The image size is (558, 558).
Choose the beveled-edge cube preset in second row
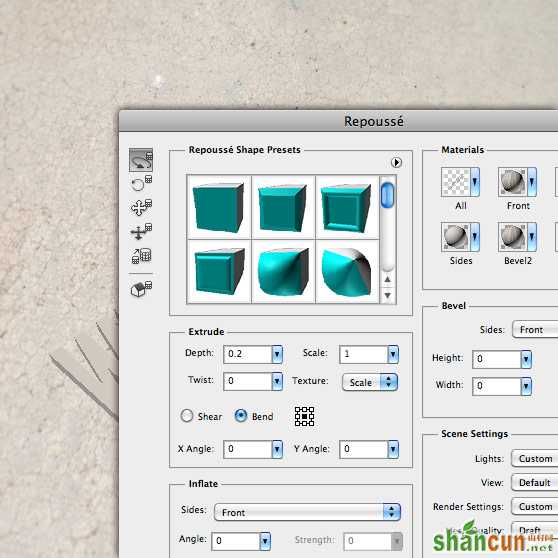(x=219, y=272)
